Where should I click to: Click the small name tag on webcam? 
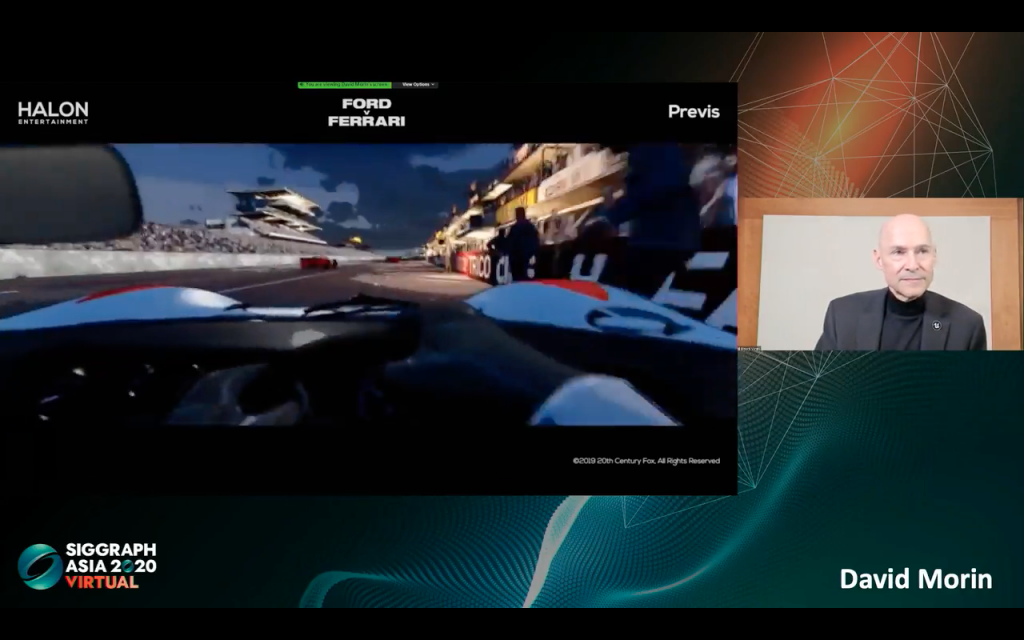coord(749,347)
